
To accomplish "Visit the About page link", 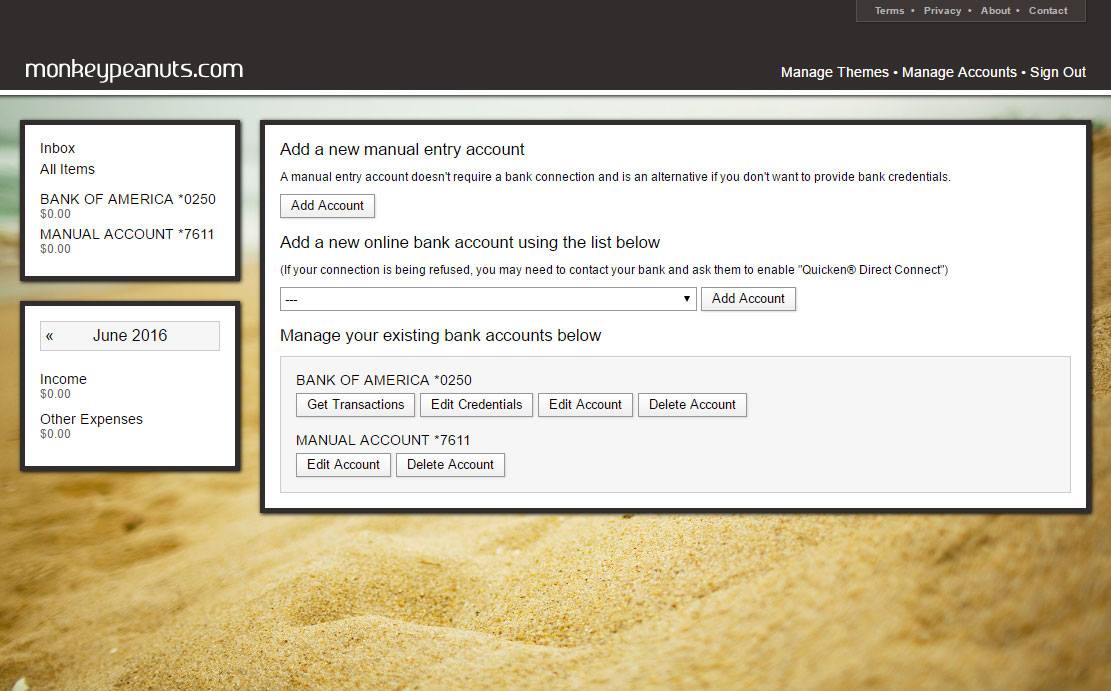I will 995,11.
